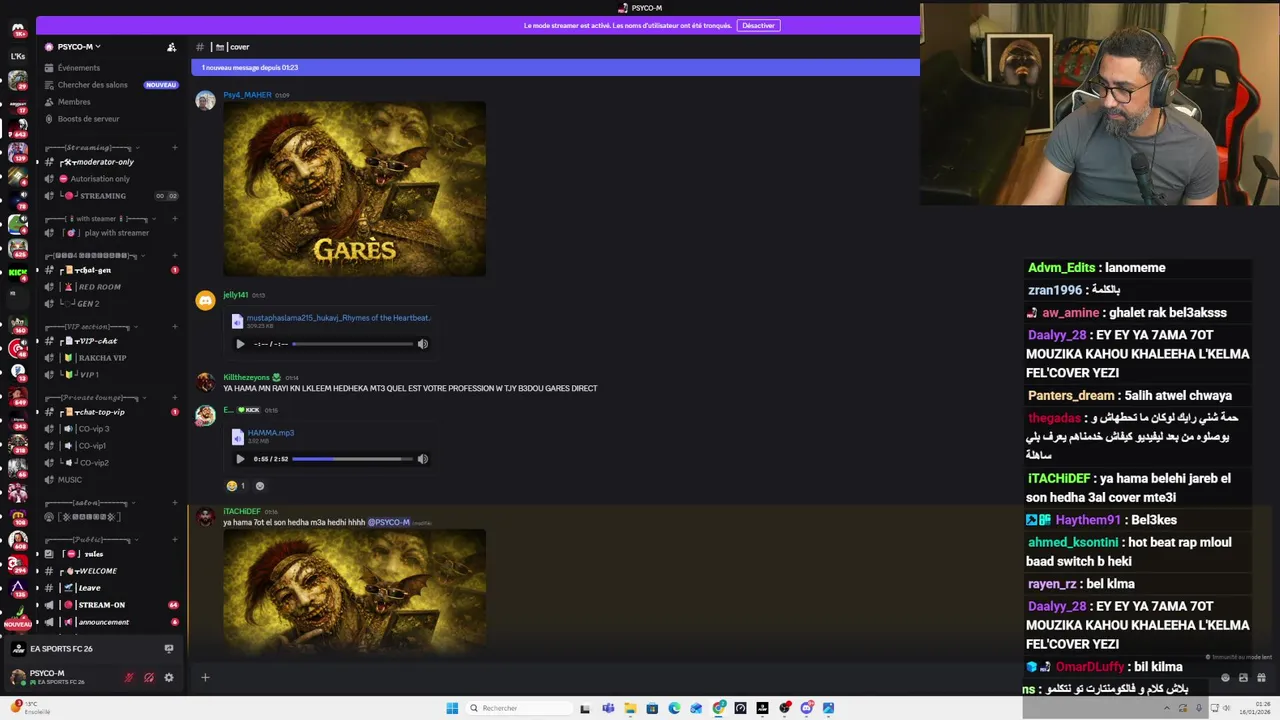Screen dimensions: 1280x720
Task: Click the laughing emoji reaction with count 1
Action: tap(236, 486)
